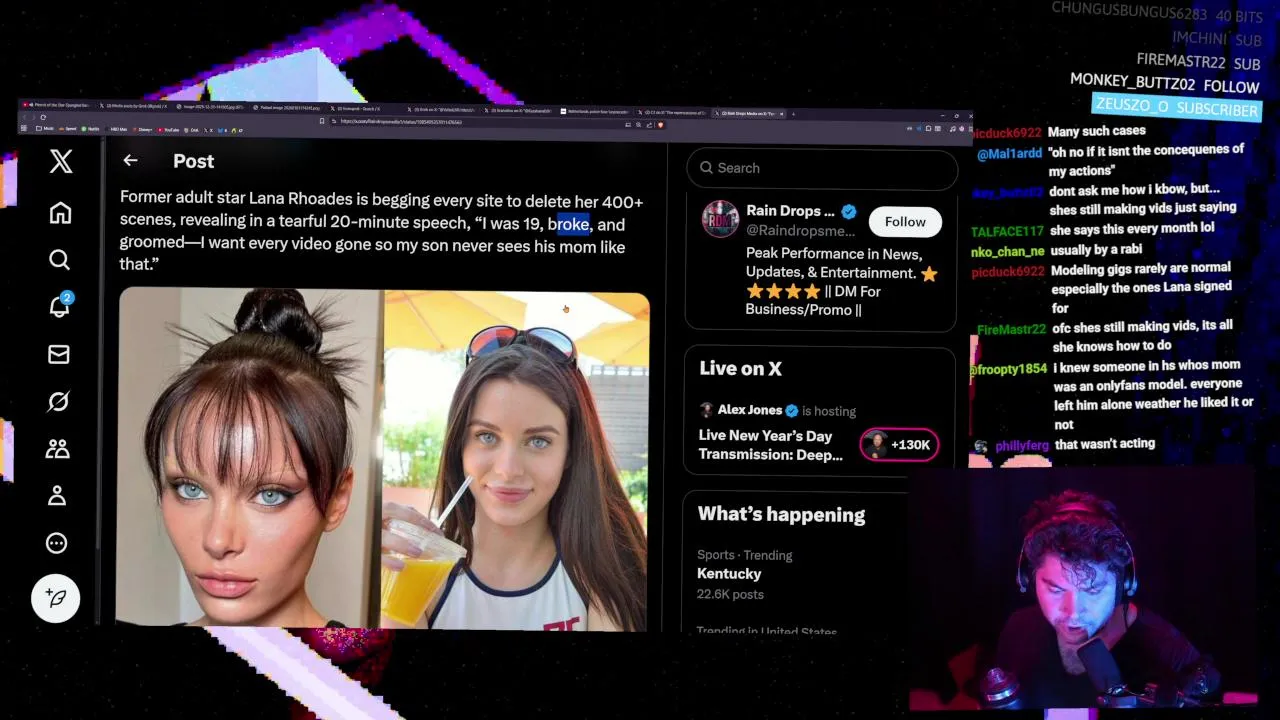Open Communities people icon
1280x720 pixels.
pos(57,449)
